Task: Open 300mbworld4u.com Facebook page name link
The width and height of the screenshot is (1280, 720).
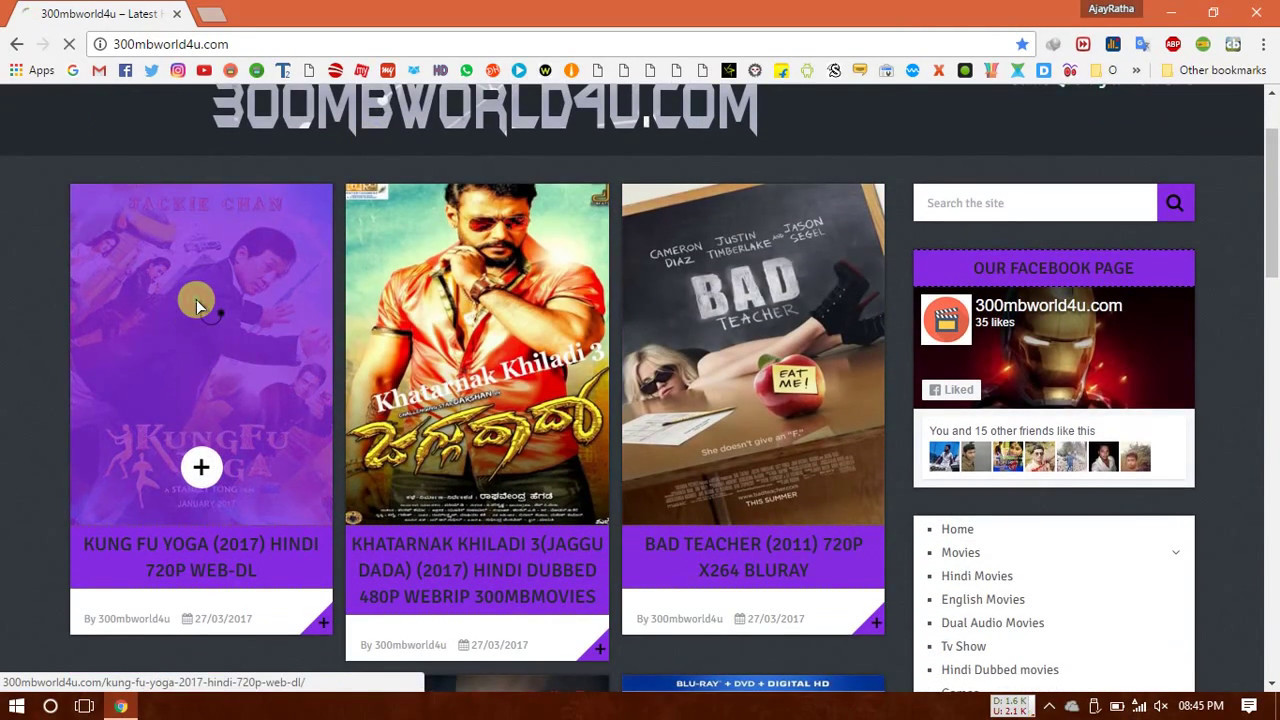Action: pyautogui.click(x=1048, y=306)
